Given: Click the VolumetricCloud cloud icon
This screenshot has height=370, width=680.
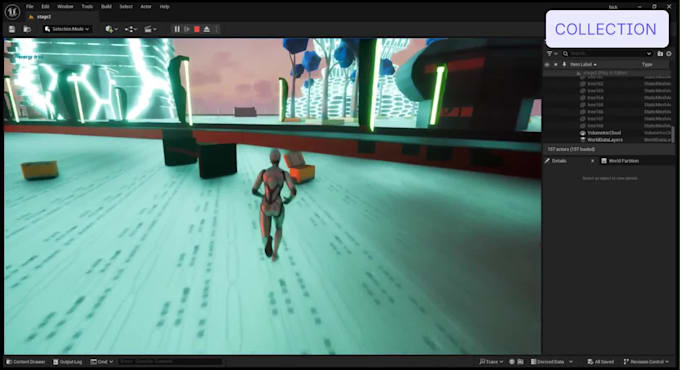Looking at the screenshot, I should [x=583, y=133].
